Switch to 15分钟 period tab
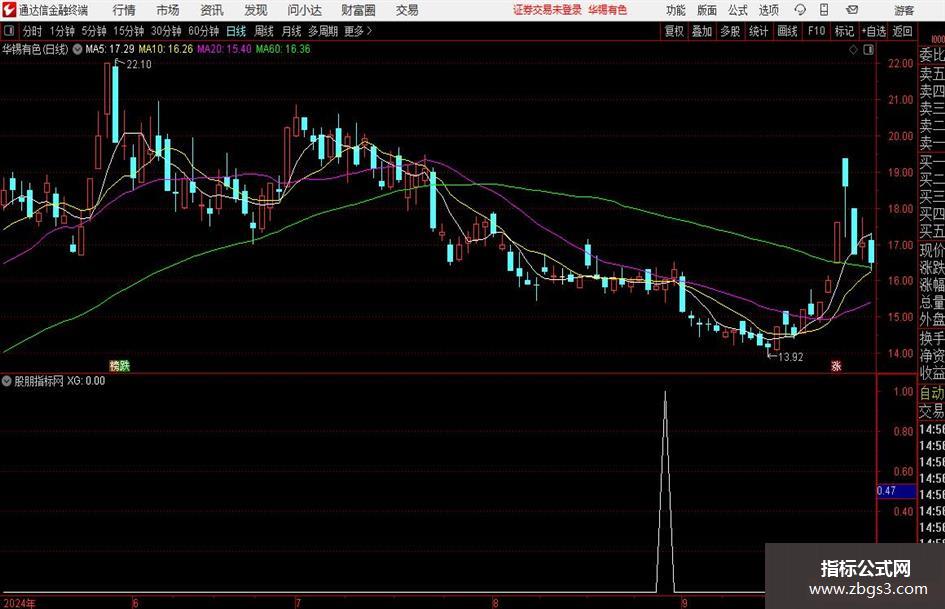 [x=129, y=31]
